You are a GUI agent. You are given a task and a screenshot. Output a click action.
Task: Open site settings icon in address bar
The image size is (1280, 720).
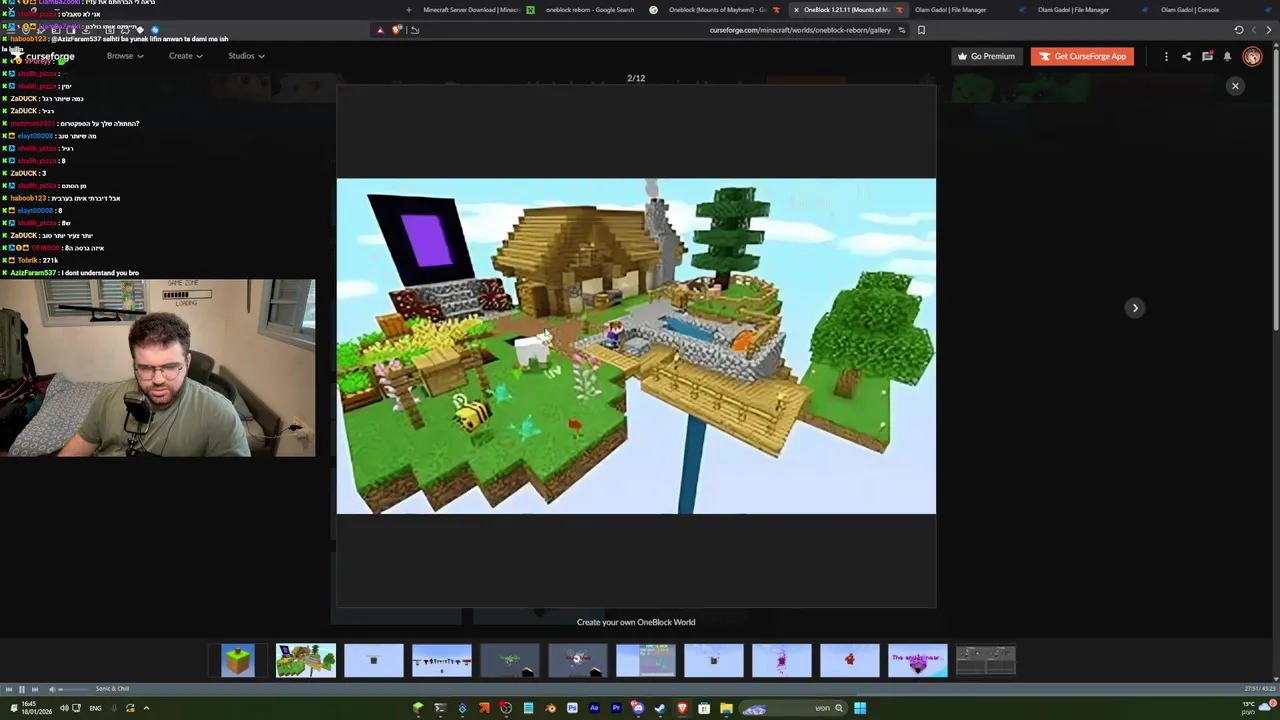[x=902, y=30]
